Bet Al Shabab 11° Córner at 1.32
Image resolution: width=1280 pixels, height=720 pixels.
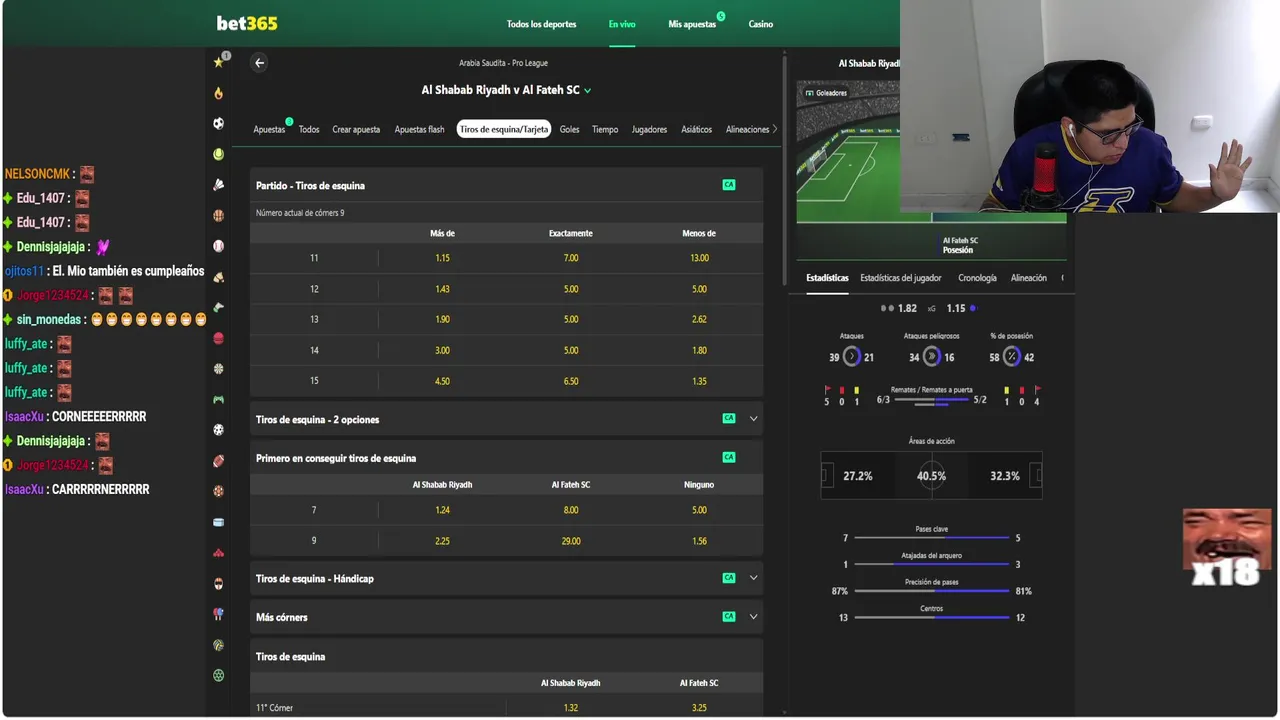(571, 708)
